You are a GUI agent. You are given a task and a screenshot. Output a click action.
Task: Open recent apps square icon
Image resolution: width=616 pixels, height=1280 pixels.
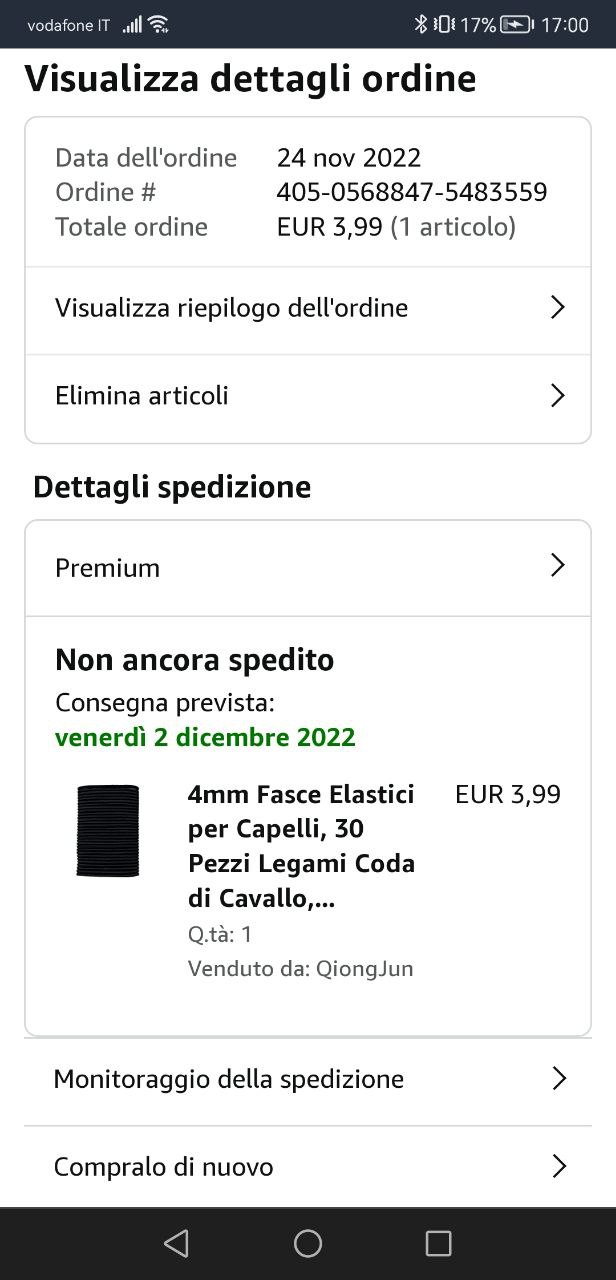pos(438,1243)
